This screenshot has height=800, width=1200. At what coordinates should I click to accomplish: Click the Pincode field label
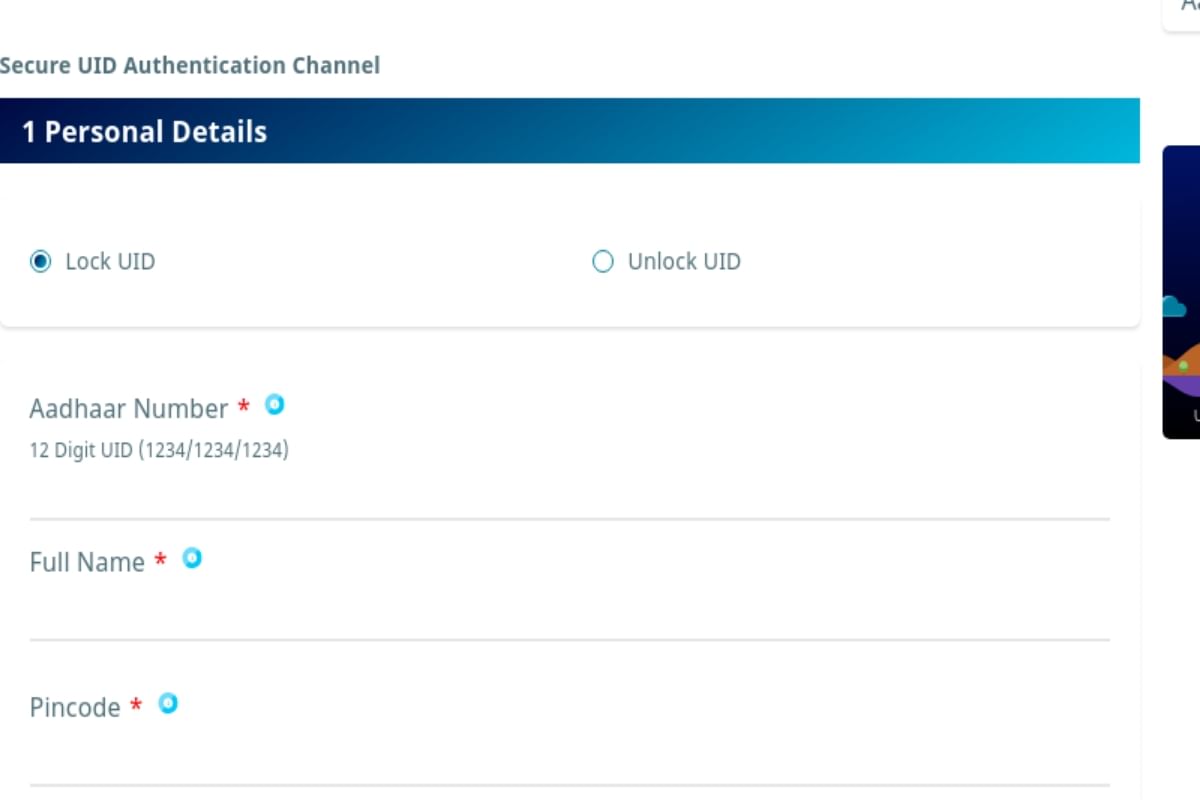pos(75,708)
